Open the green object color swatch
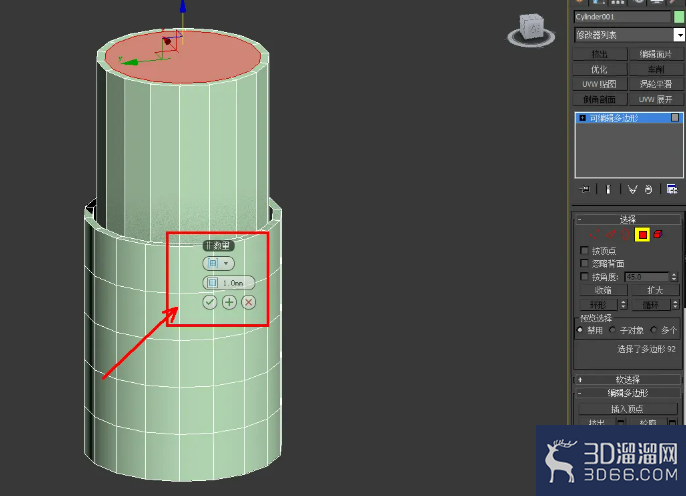The height and width of the screenshot is (496, 686). [679, 17]
